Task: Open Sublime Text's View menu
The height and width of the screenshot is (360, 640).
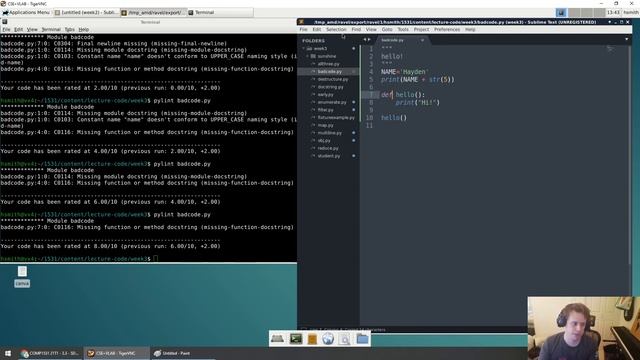Action: point(371,29)
